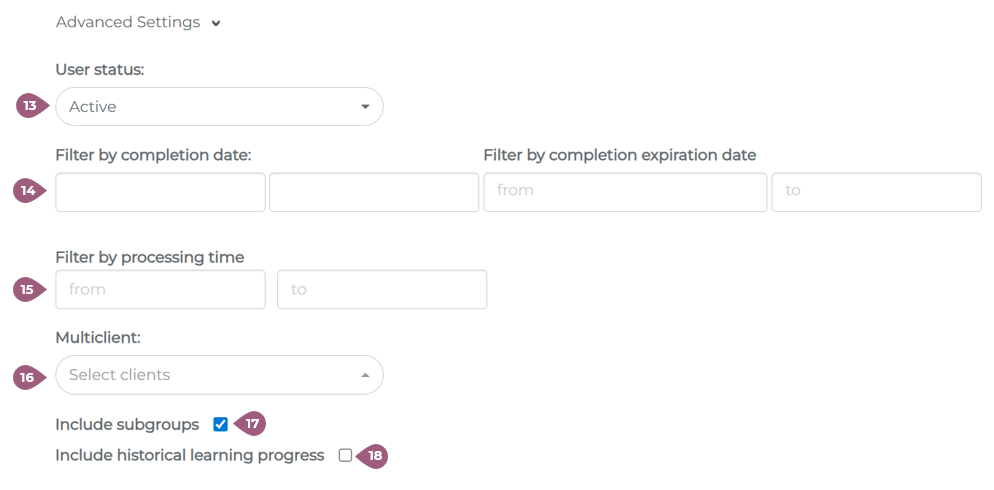Click the number 13 callout marker
This screenshot has height=490, width=994.
tap(30, 106)
